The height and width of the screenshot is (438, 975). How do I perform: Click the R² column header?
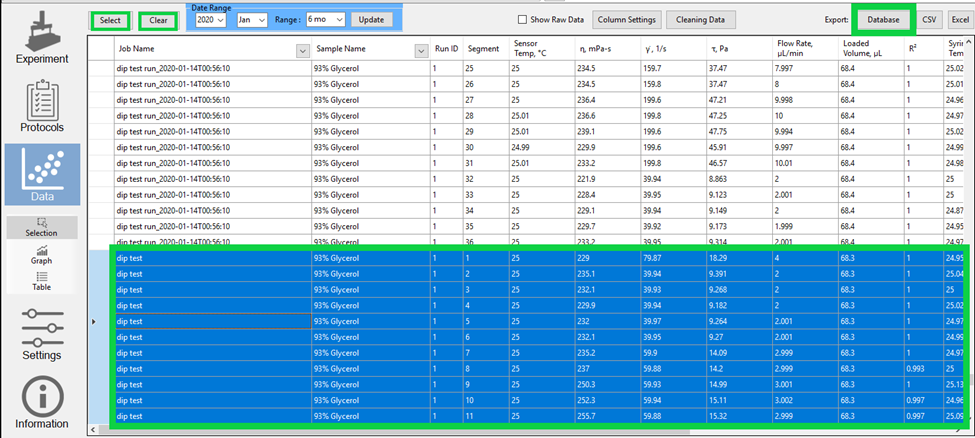point(923,49)
